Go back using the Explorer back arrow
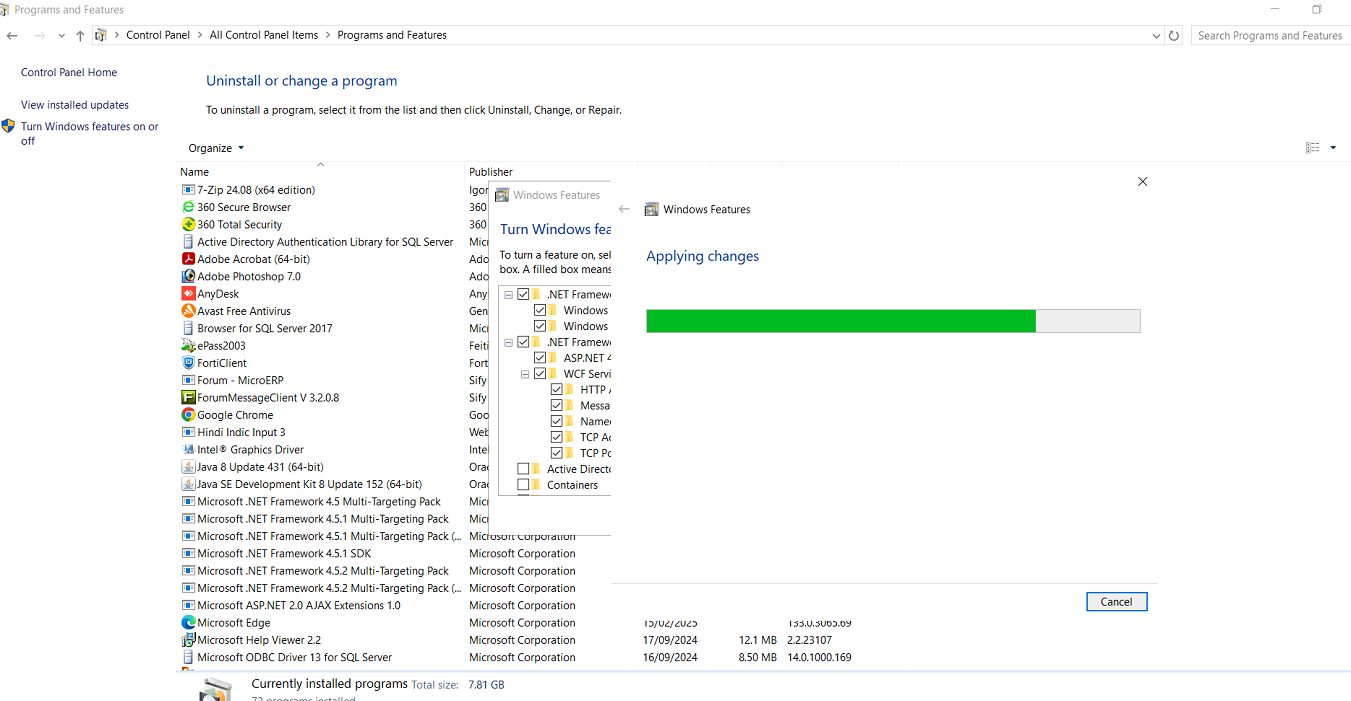Screen dimensions: 1351x701 pos(12,35)
